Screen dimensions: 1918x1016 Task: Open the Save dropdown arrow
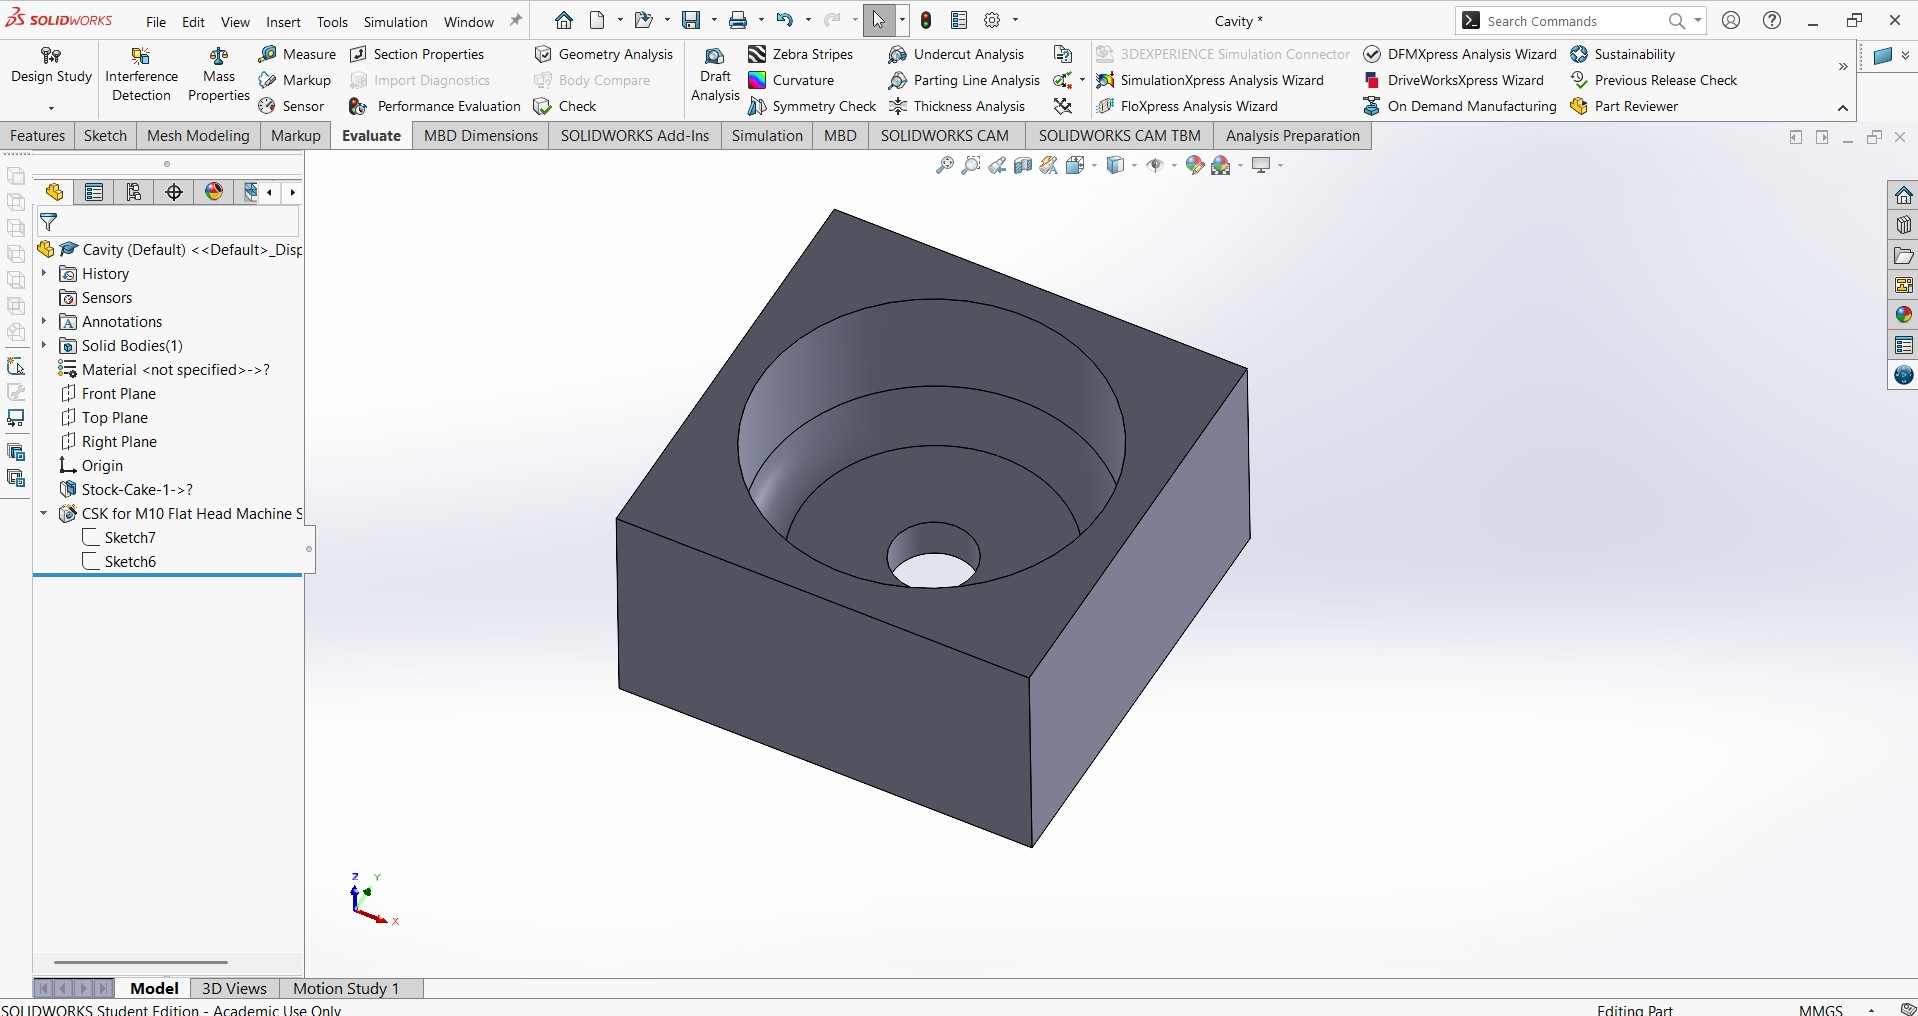click(713, 20)
